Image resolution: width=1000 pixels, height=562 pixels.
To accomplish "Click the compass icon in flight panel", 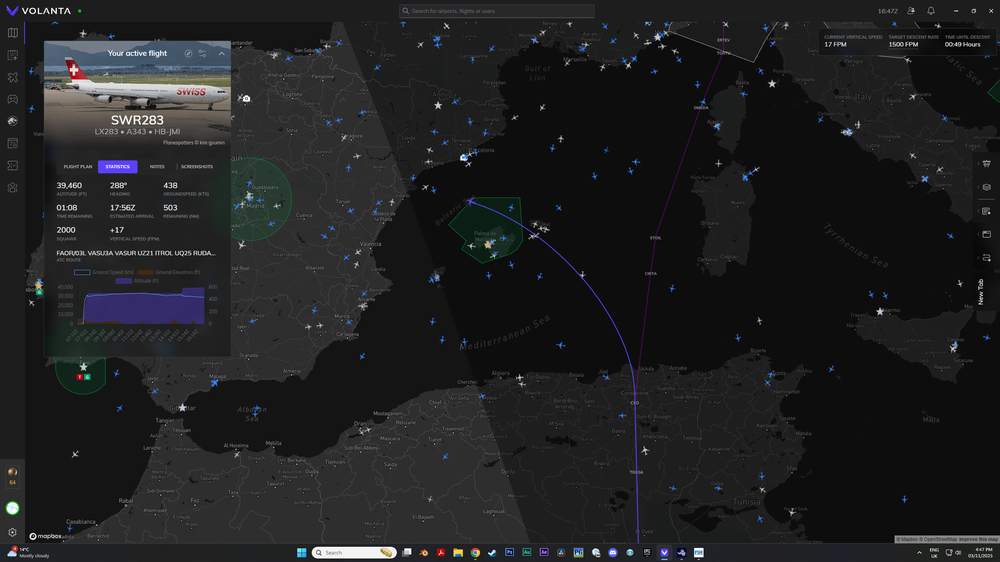I will click(188, 53).
